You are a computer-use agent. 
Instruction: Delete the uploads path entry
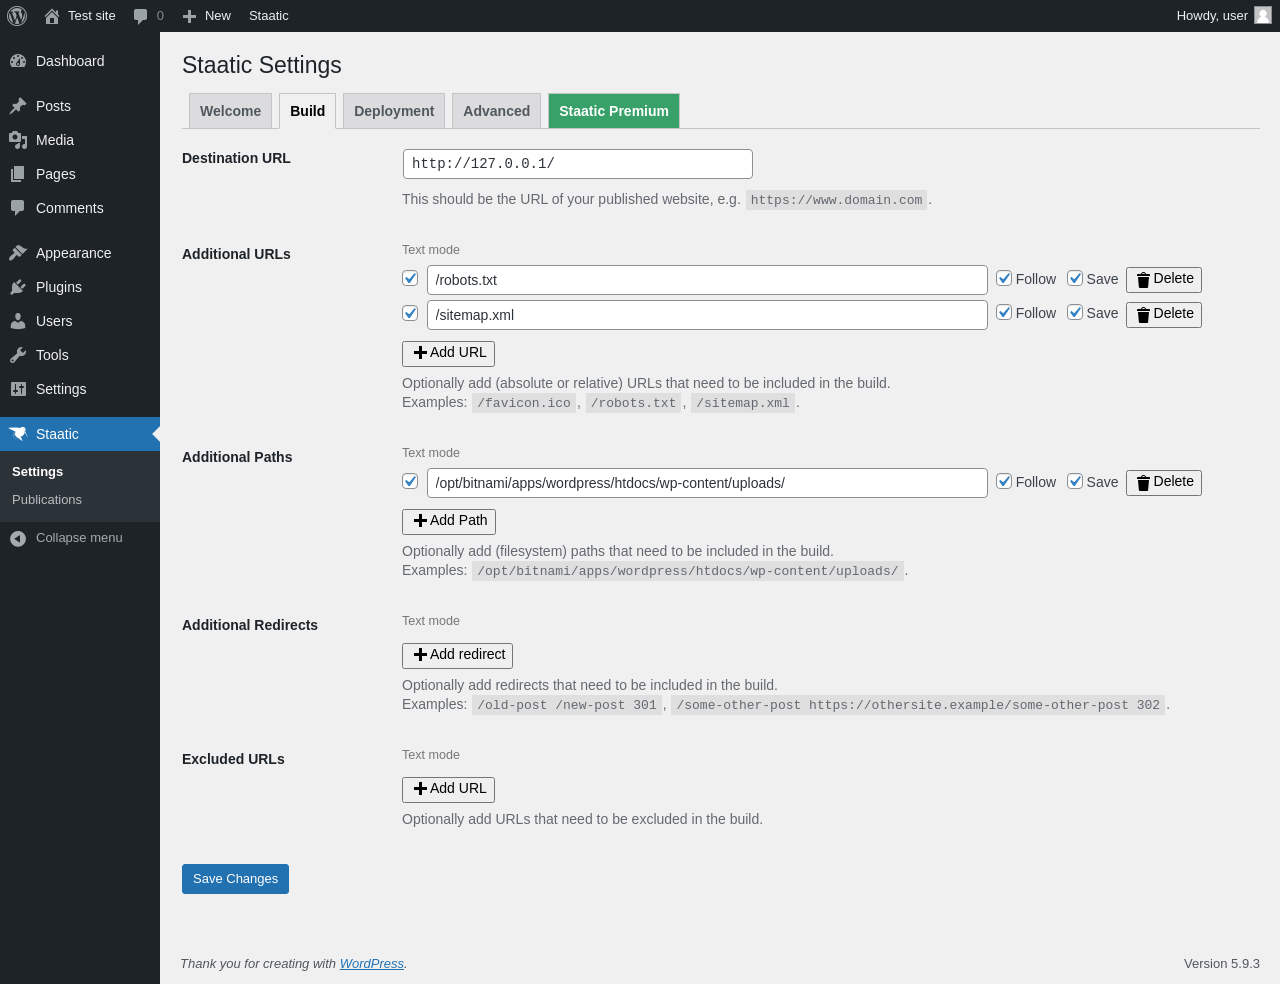pyautogui.click(x=1164, y=483)
